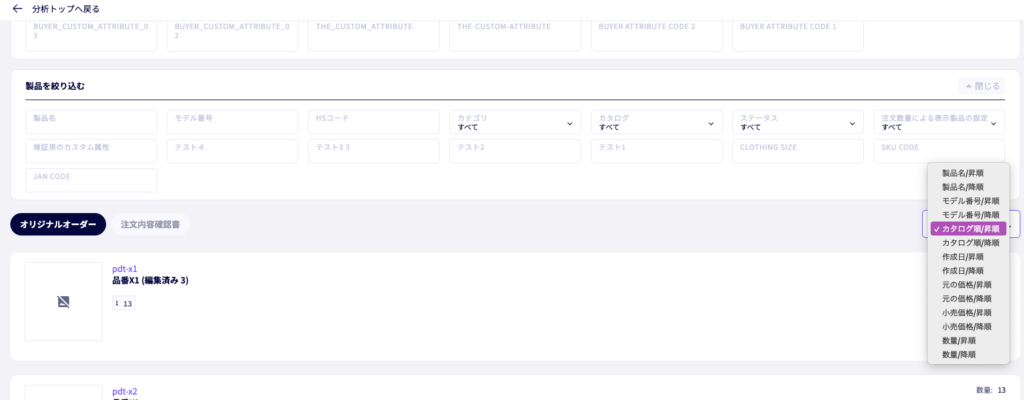
Task: Open product link pdt-x1
Action: pyautogui.click(x=125, y=269)
